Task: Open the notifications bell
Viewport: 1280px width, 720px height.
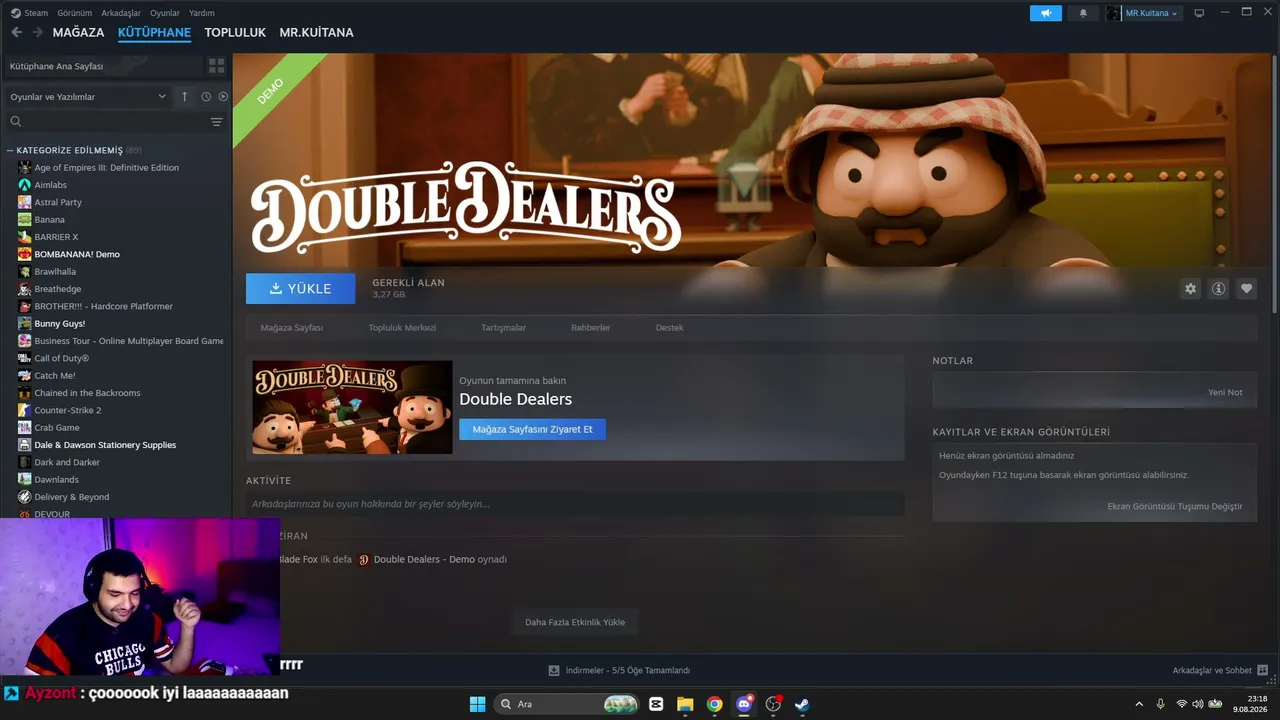Action: coord(1083,13)
